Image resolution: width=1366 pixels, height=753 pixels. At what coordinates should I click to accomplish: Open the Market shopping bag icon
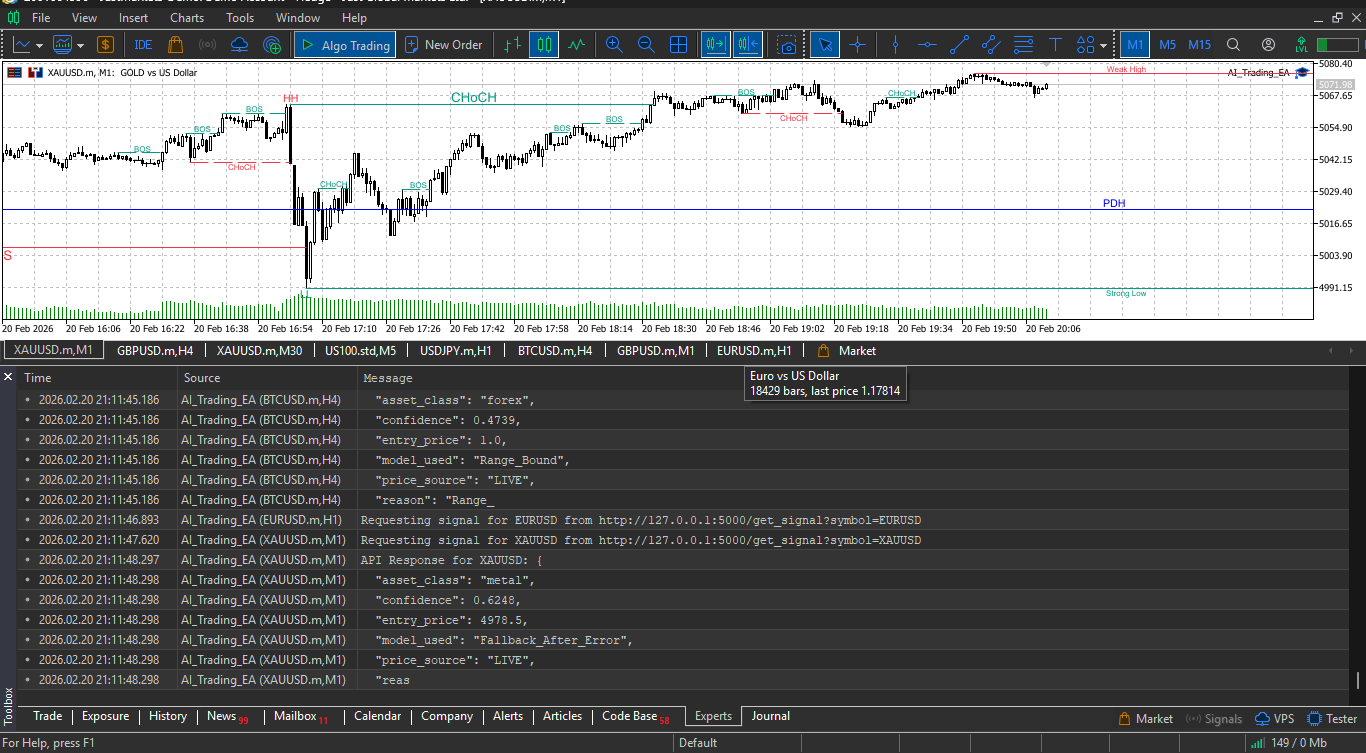tap(175, 44)
